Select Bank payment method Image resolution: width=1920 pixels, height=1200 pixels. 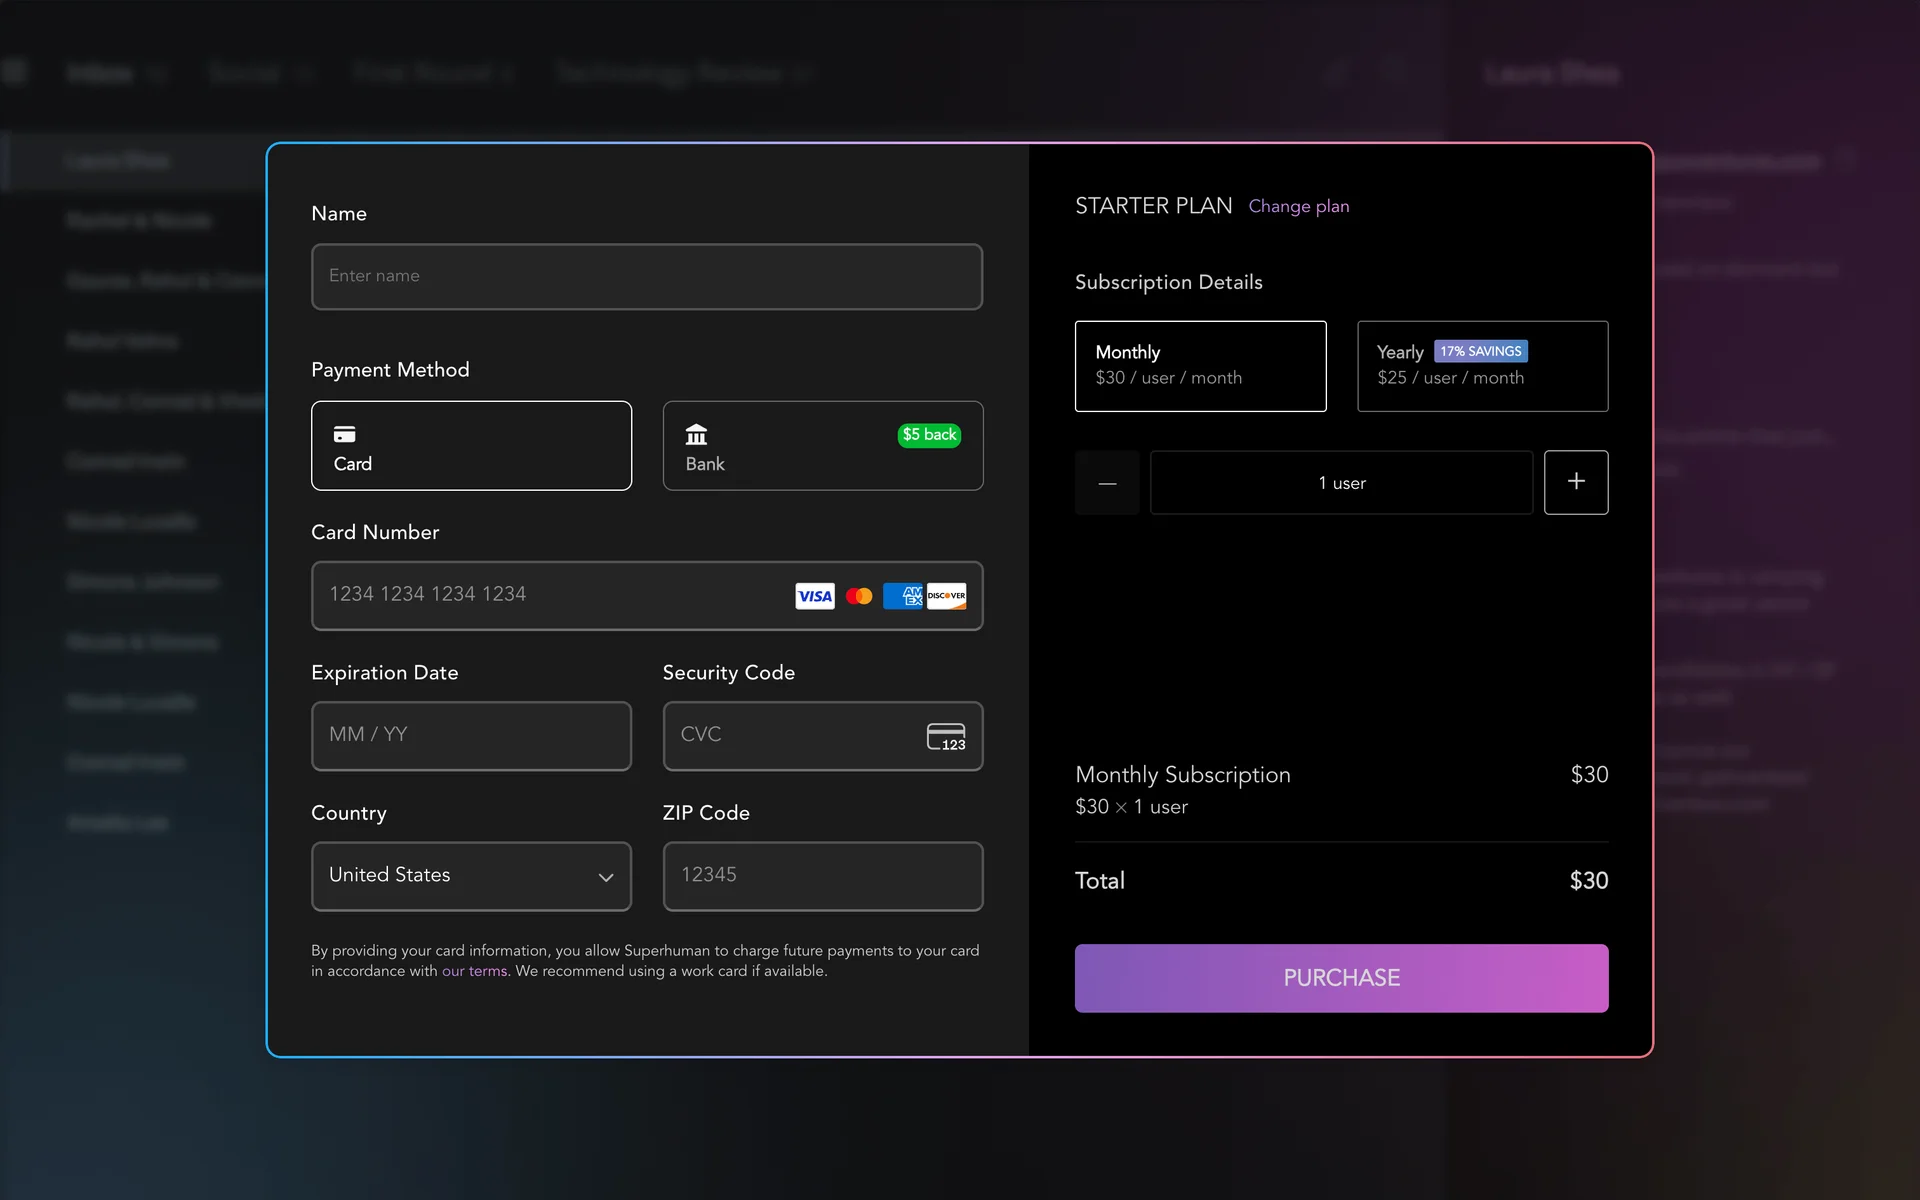[x=822, y=446]
